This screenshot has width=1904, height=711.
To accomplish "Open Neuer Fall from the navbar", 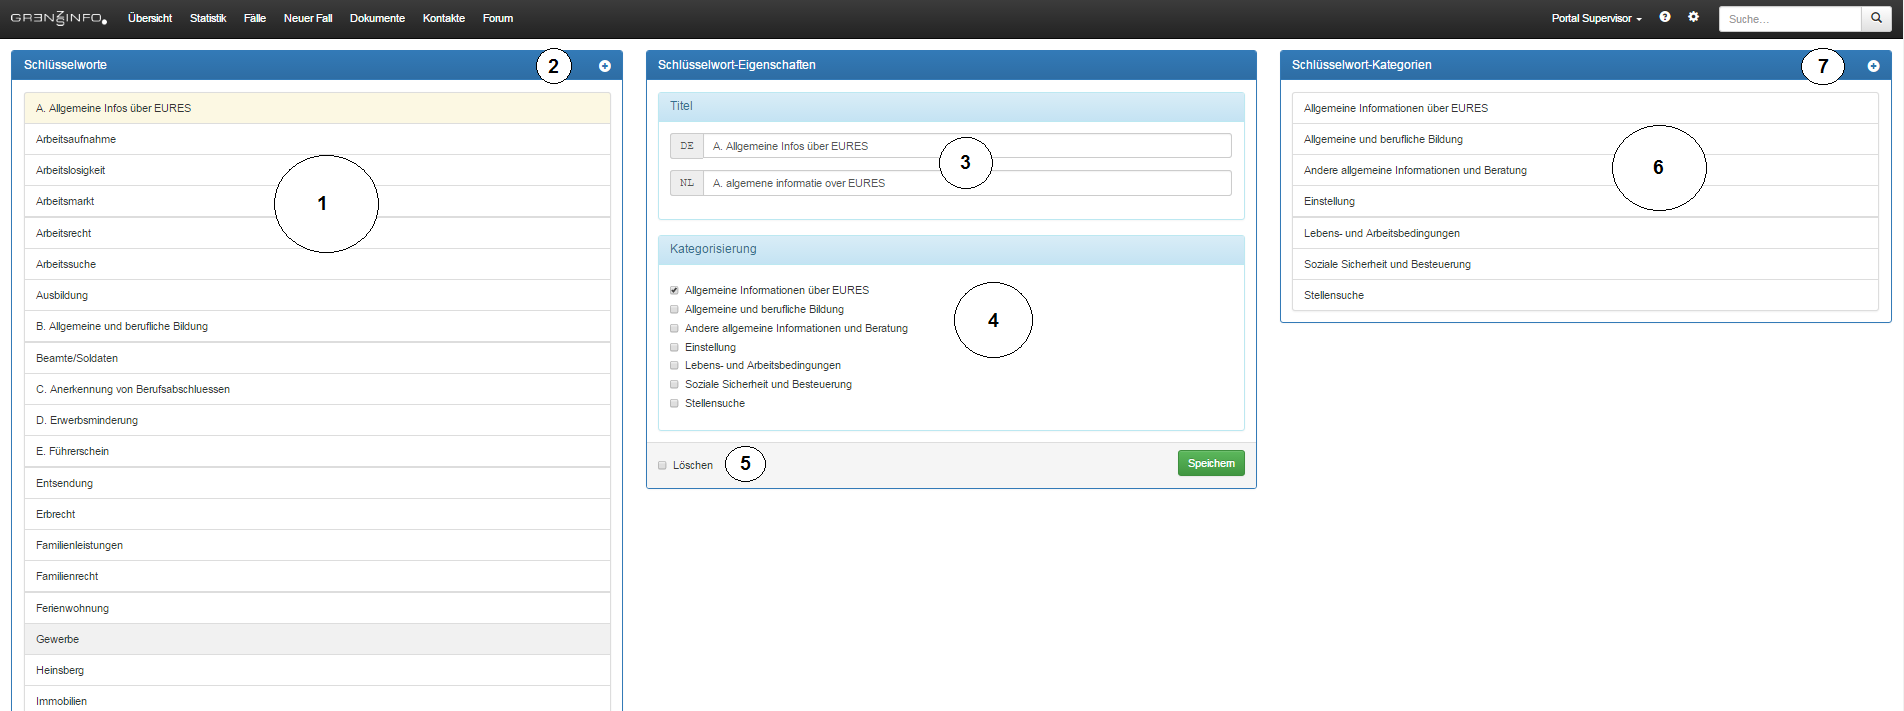I will [x=307, y=18].
